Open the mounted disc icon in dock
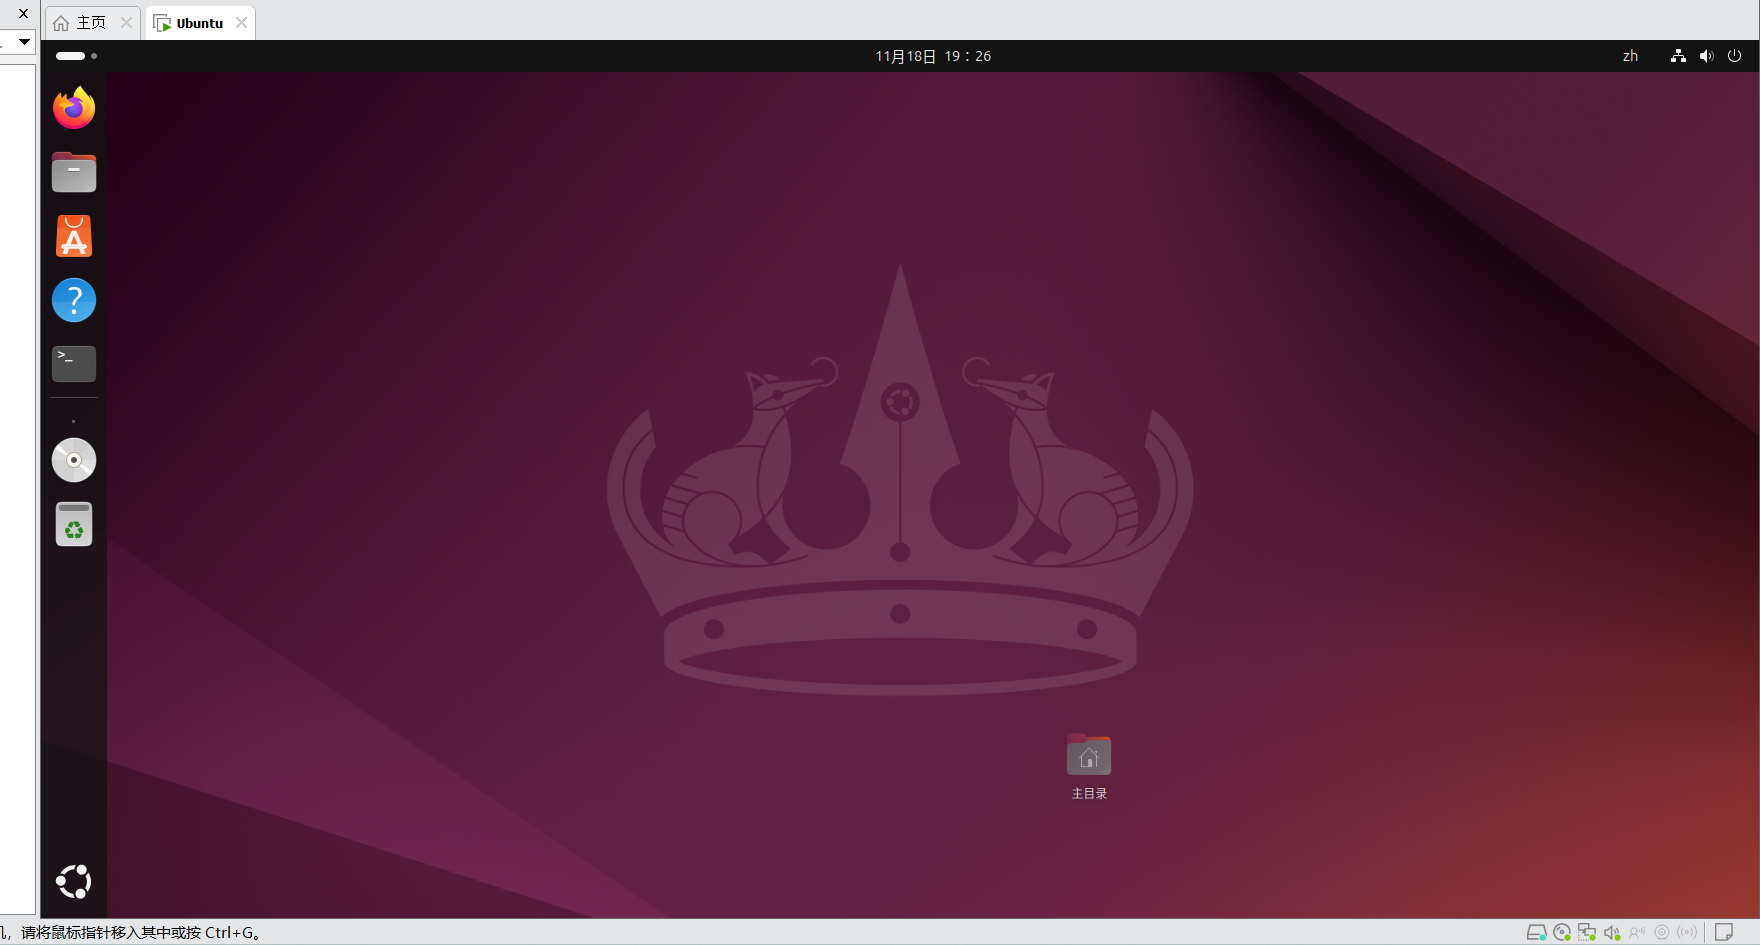The height and width of the screenshot is (945, 1760). point(74,460)
